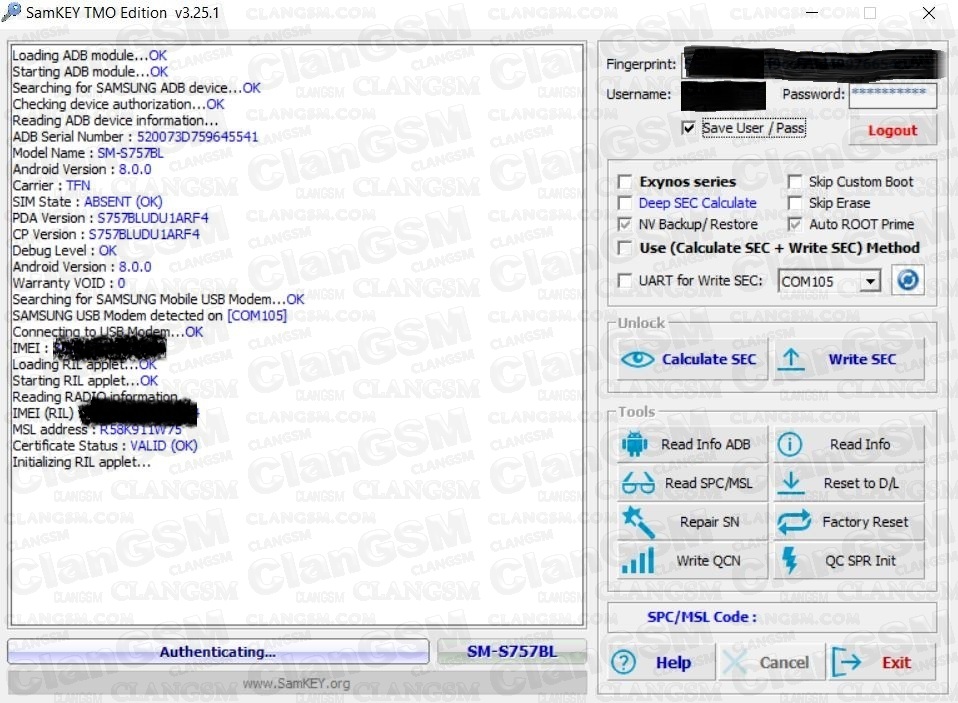Toggle the Save User / Pass checkbox
The image size is (958, 703).
coord(688,128)
